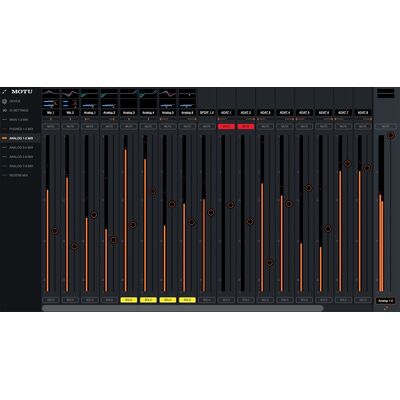Open the Analog 6 dynamics graph thumbnail
This screenshot has height=400, width=400.
point(187,103)
